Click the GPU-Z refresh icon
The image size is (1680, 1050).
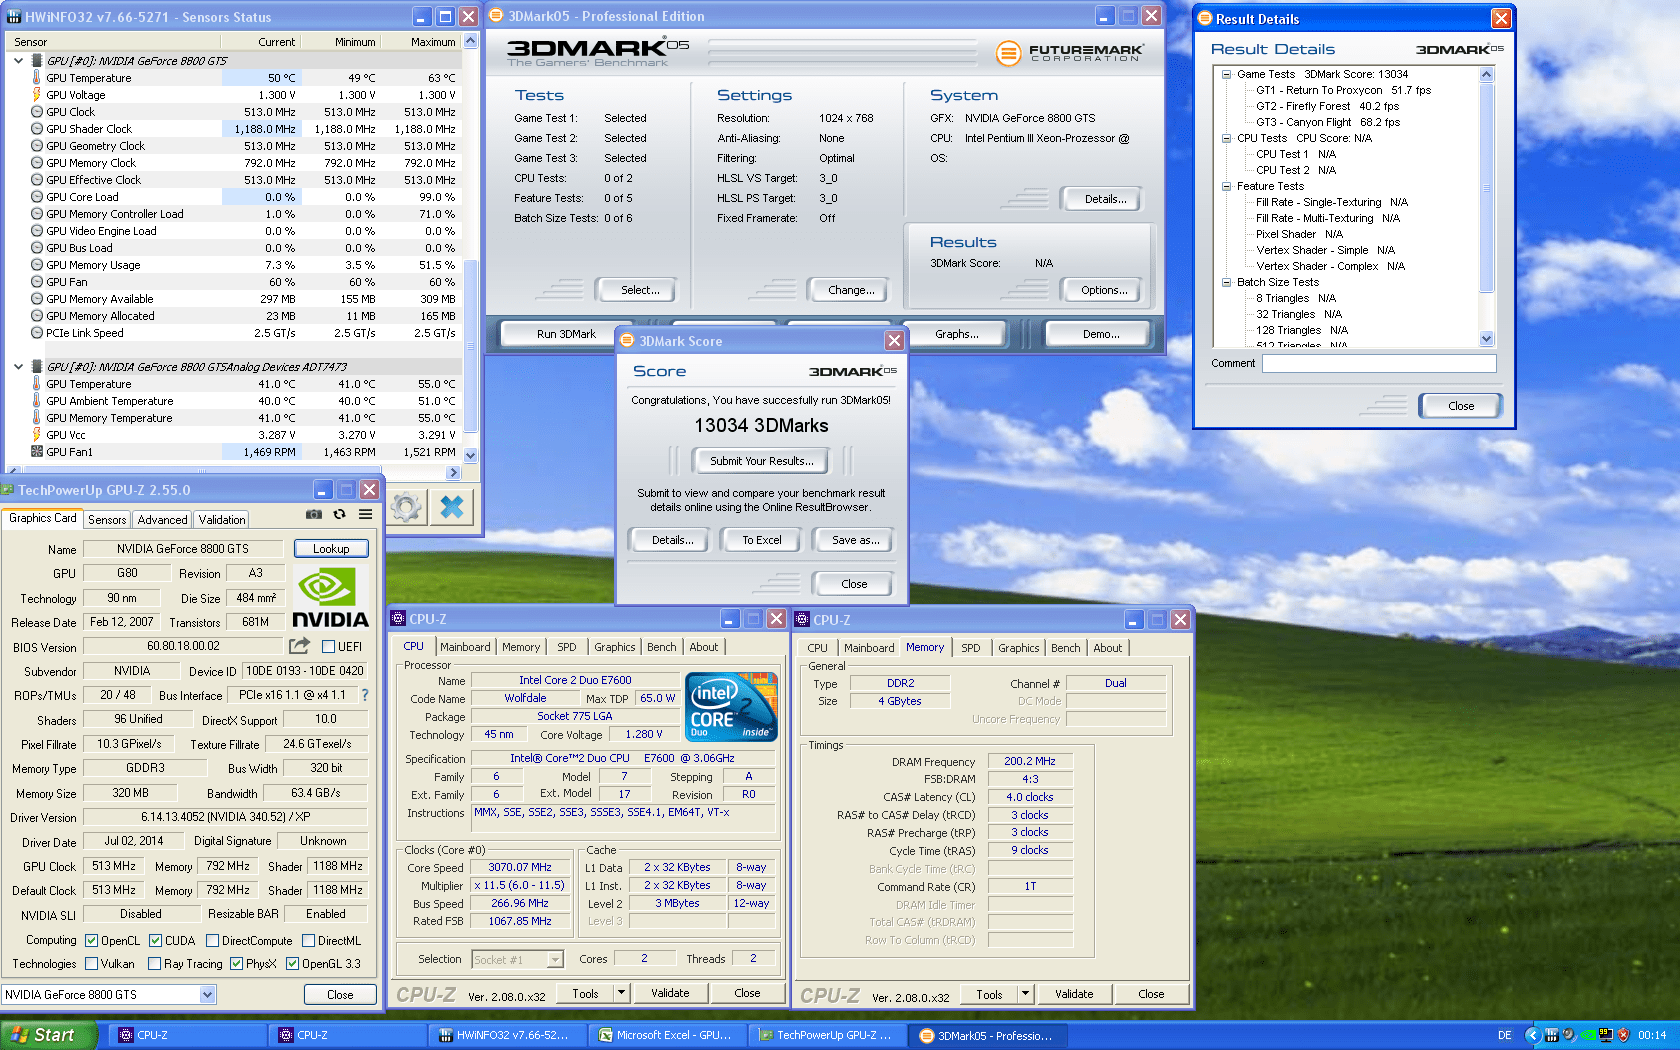pyautogui.click(x=340, y=514)
